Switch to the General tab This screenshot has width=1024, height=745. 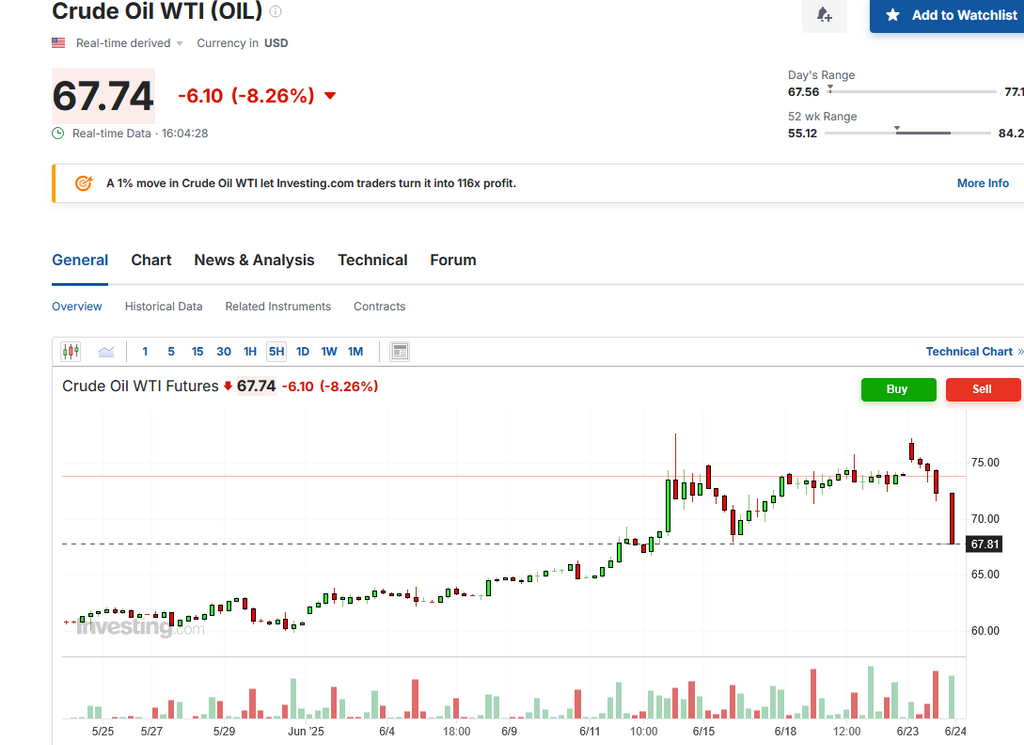(x=80, y=260)
